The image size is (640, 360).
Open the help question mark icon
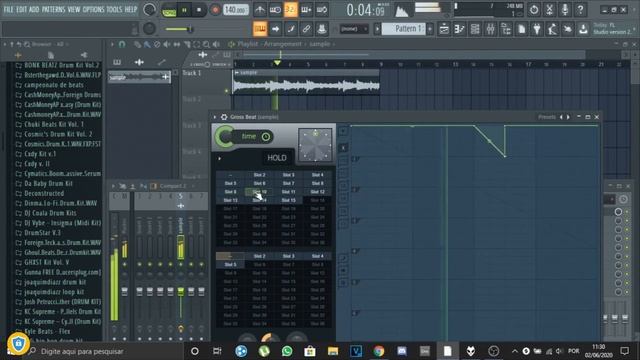pos(580,9)
